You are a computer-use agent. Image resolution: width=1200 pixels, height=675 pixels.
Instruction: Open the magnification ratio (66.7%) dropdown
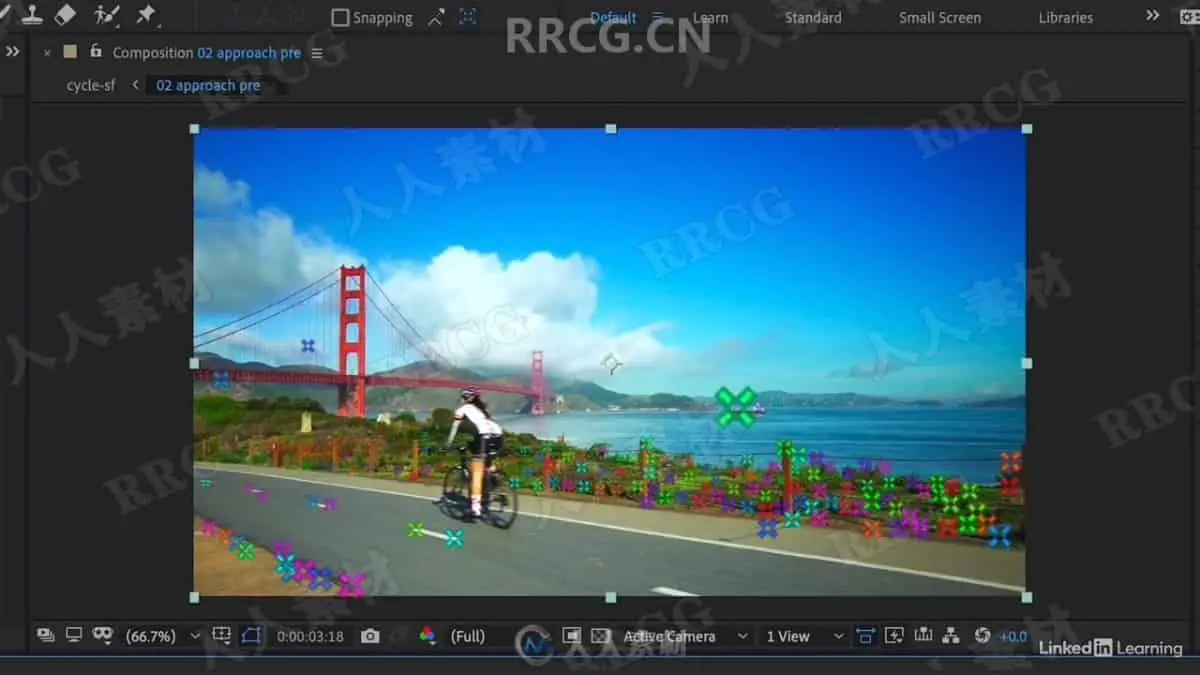click(x=163, y=636)
